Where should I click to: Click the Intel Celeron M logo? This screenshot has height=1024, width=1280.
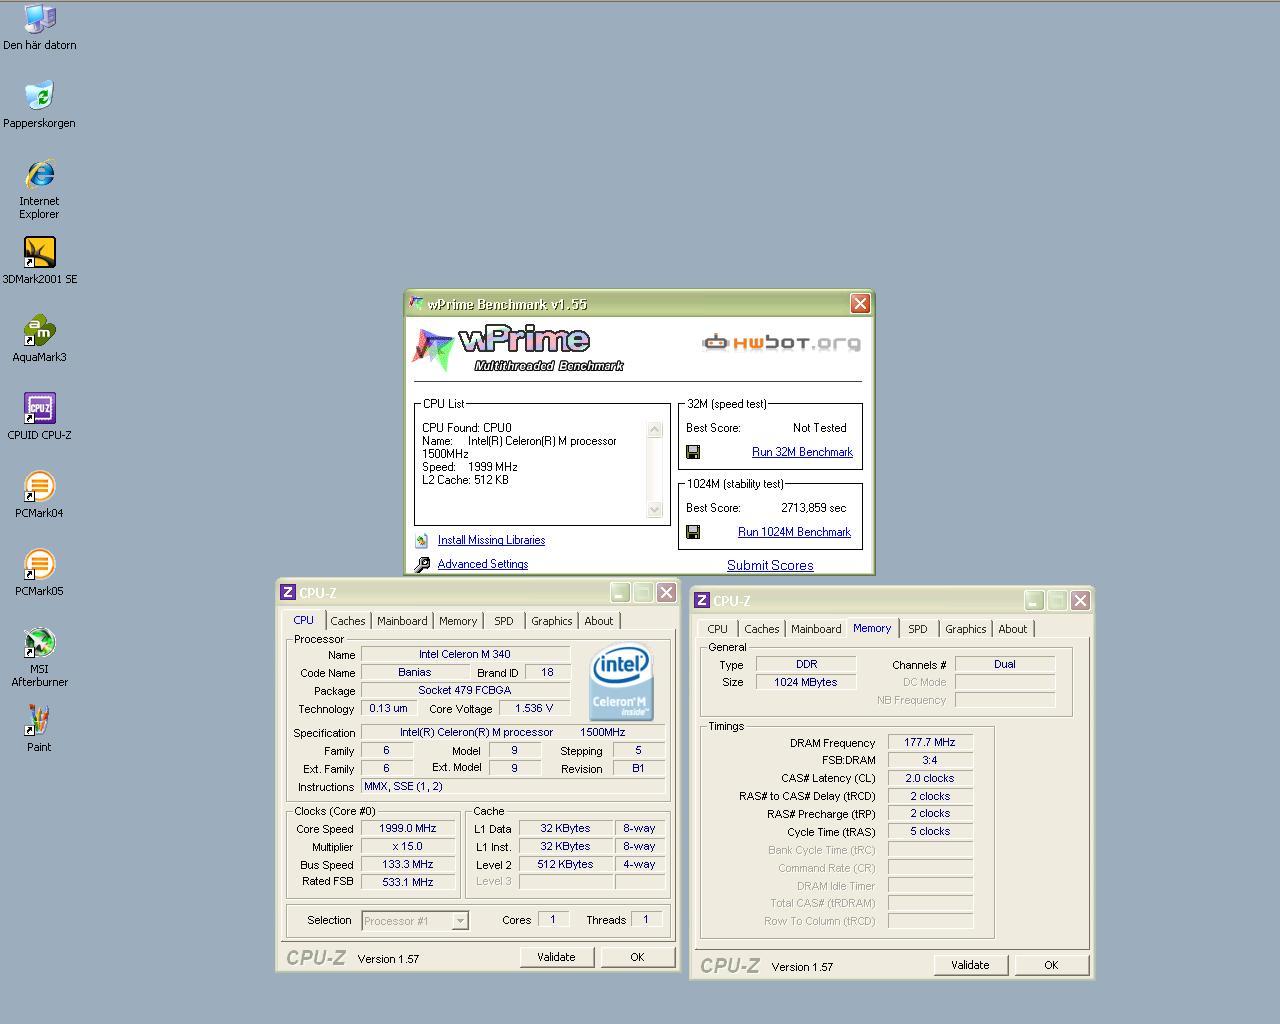(622, 682)
